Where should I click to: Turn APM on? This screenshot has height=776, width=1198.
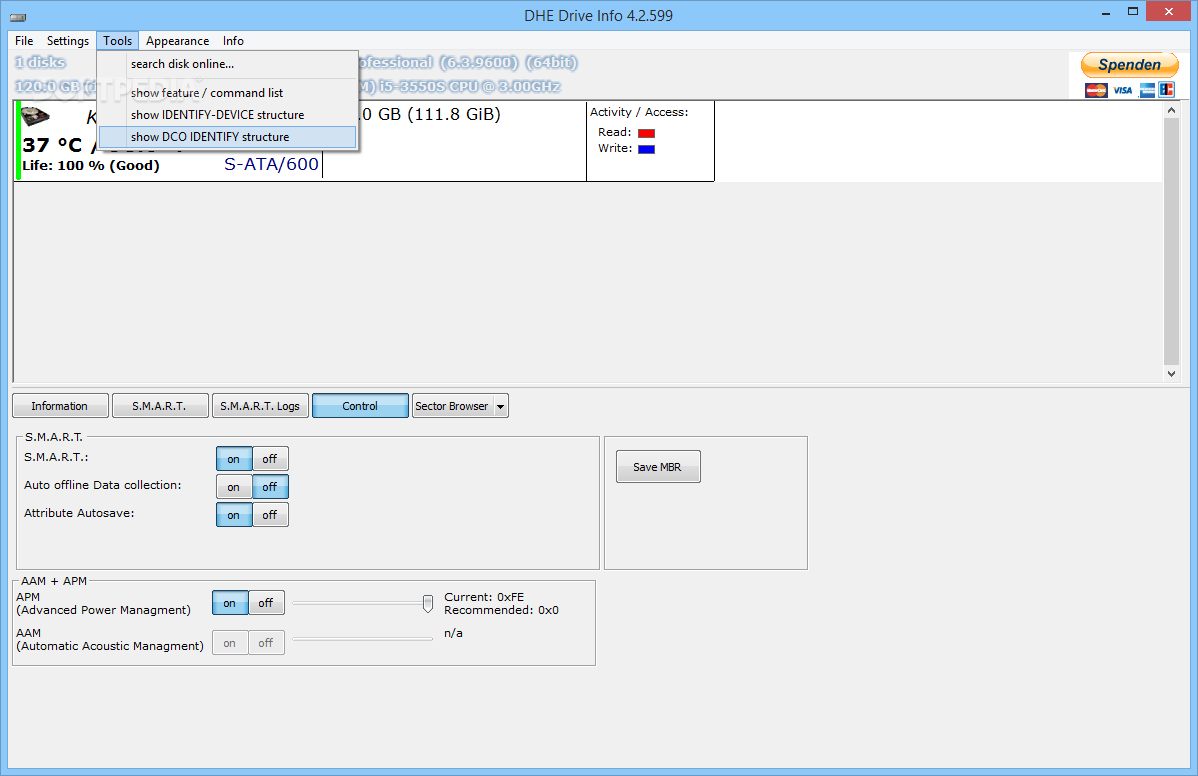[230, 603]
